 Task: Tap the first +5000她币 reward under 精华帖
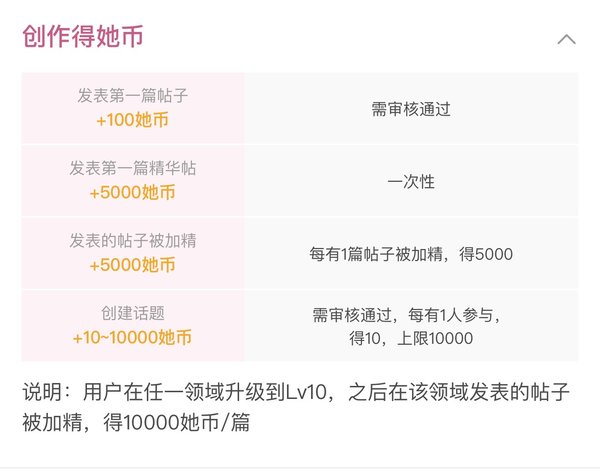[x=132, y=192]
